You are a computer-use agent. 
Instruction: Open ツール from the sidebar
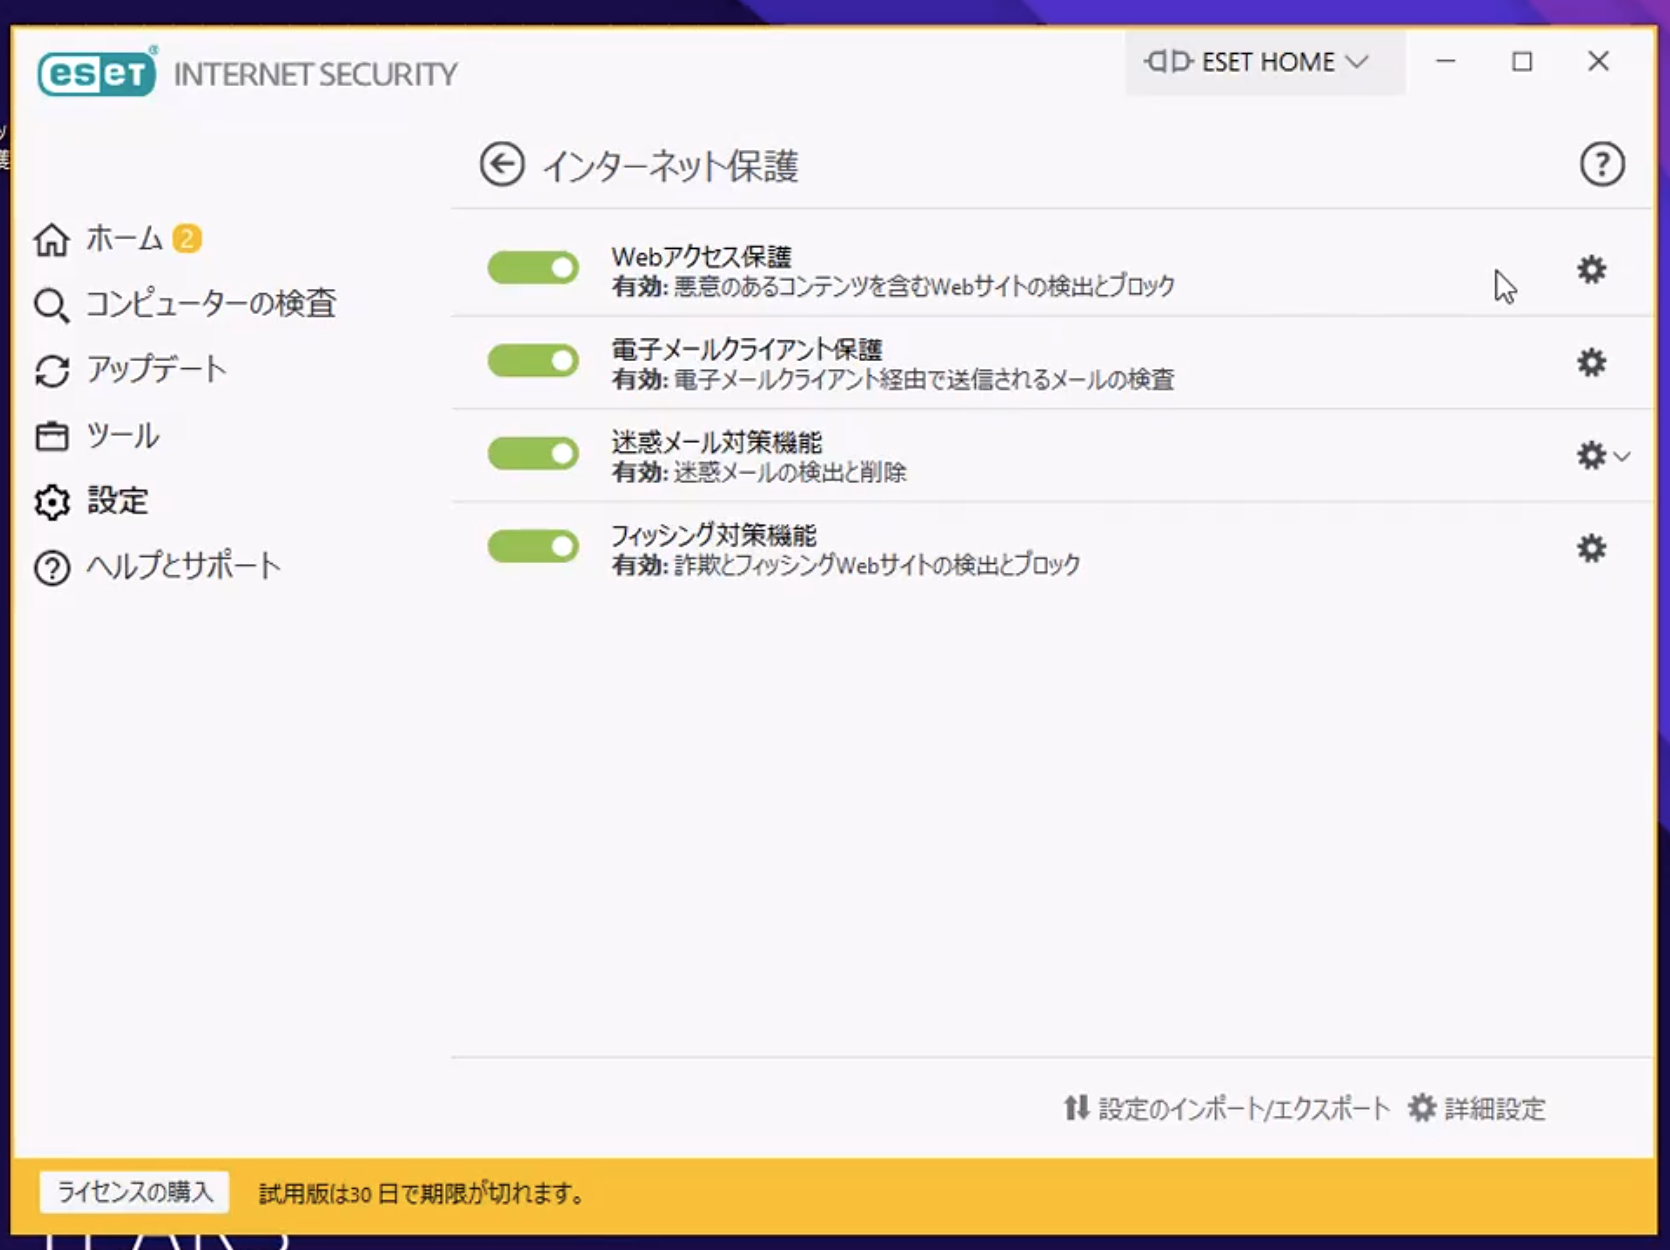coord(122,436)
